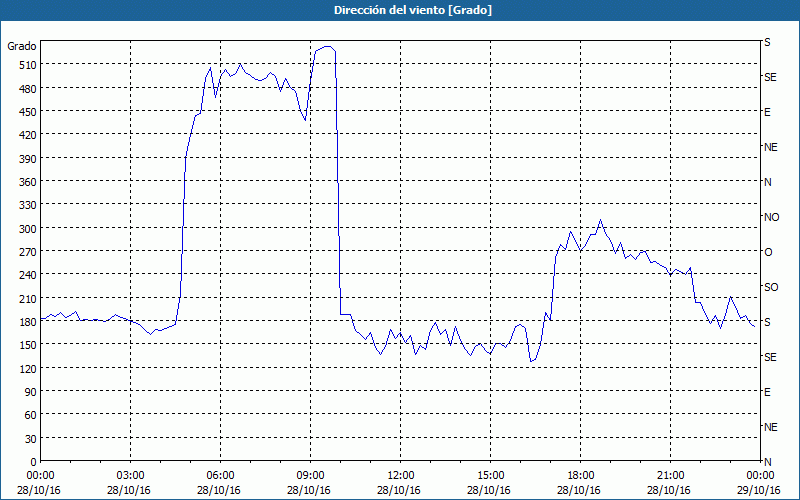This screenshot has height=500, width=800.
Task: Click the 00:00 29/10/16 end time label
Action: 760,483
